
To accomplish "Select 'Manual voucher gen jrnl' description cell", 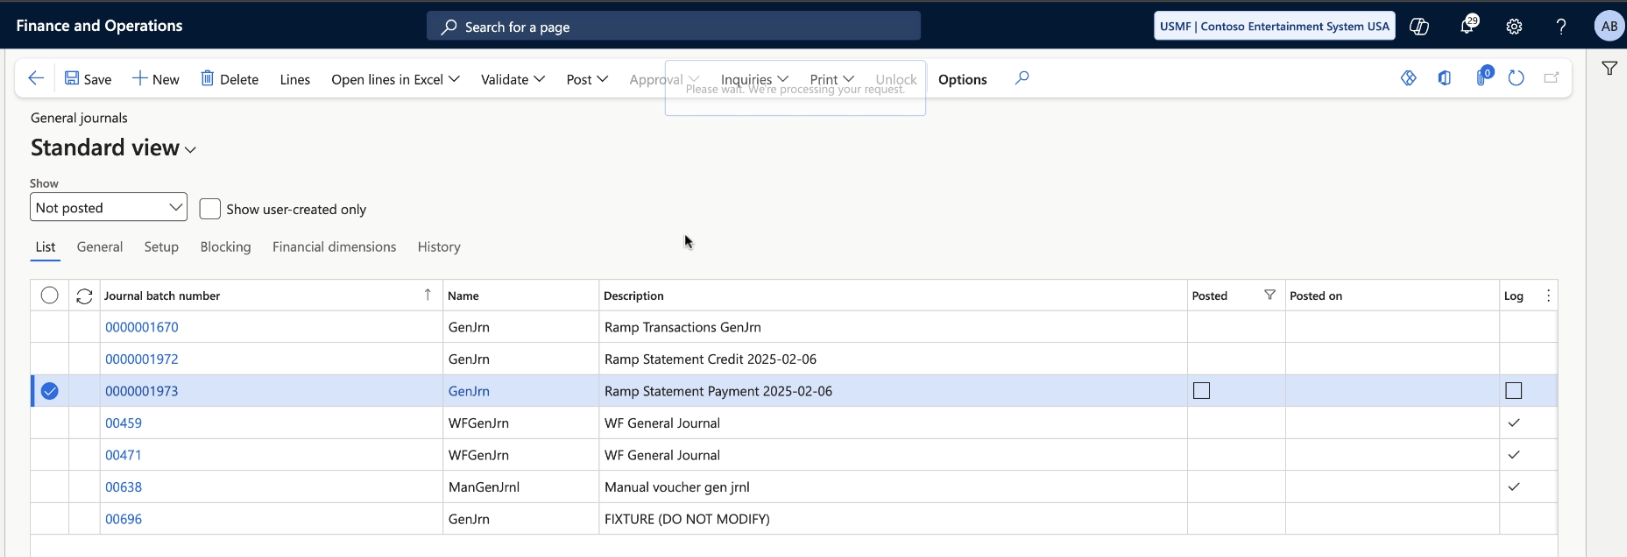I will [x=893, y=487].
